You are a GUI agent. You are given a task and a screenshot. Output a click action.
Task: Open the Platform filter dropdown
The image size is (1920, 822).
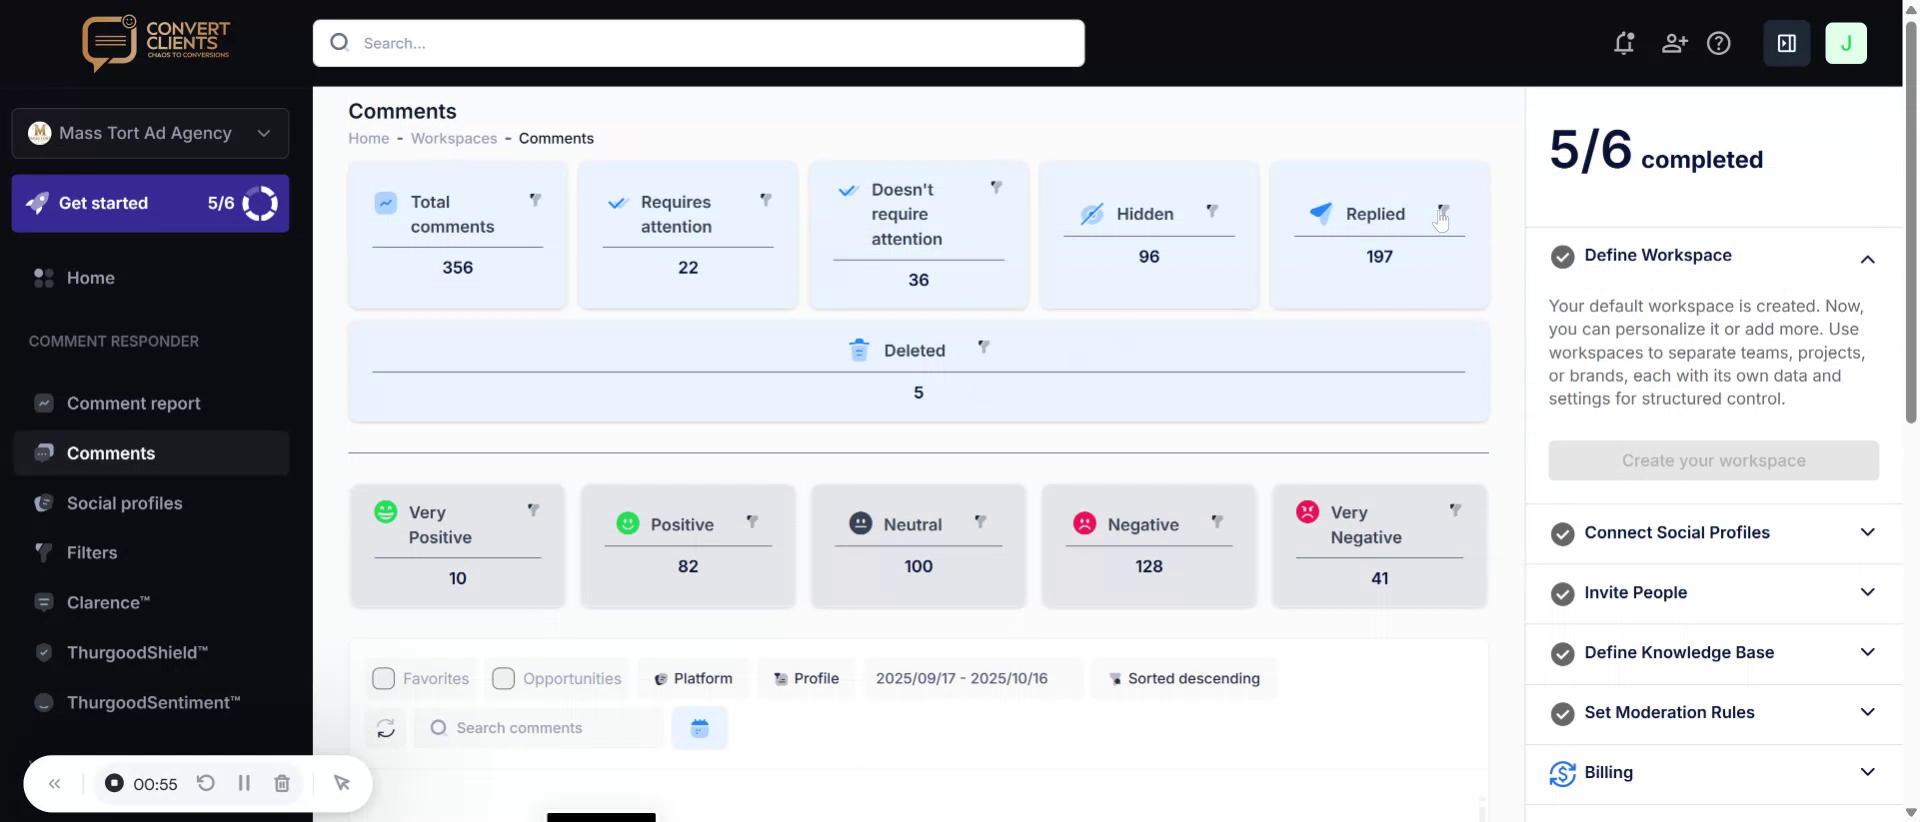point(693,678)
